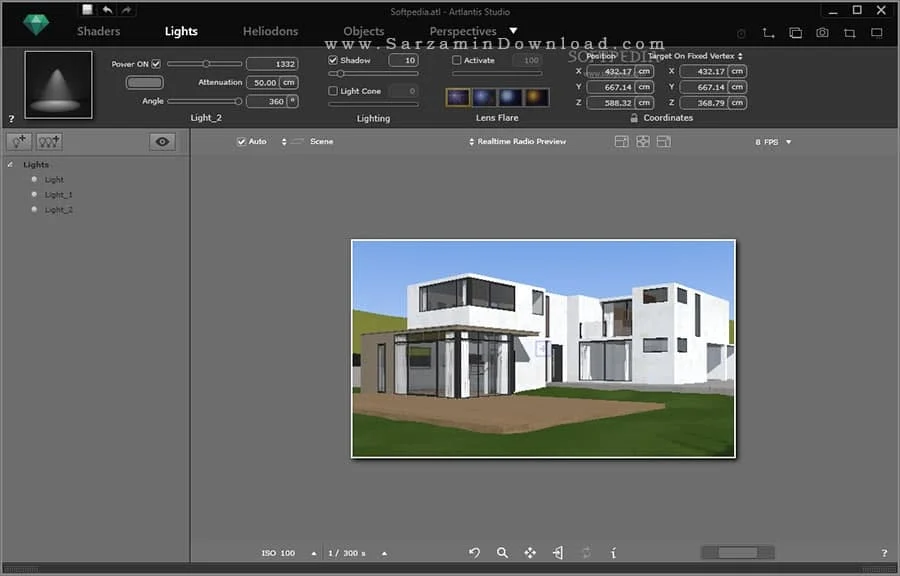This screenshot has height=576, width=900.
Task: Toggle the Light_2 bullet in the list
Action: pyautogui.click(x=34, y=209)
